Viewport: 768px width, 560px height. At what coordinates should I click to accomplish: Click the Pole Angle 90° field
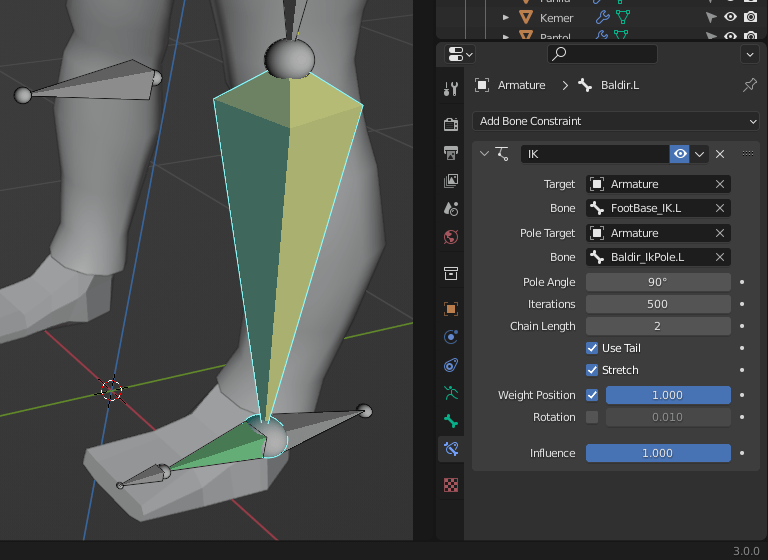(x=658, y=282)
